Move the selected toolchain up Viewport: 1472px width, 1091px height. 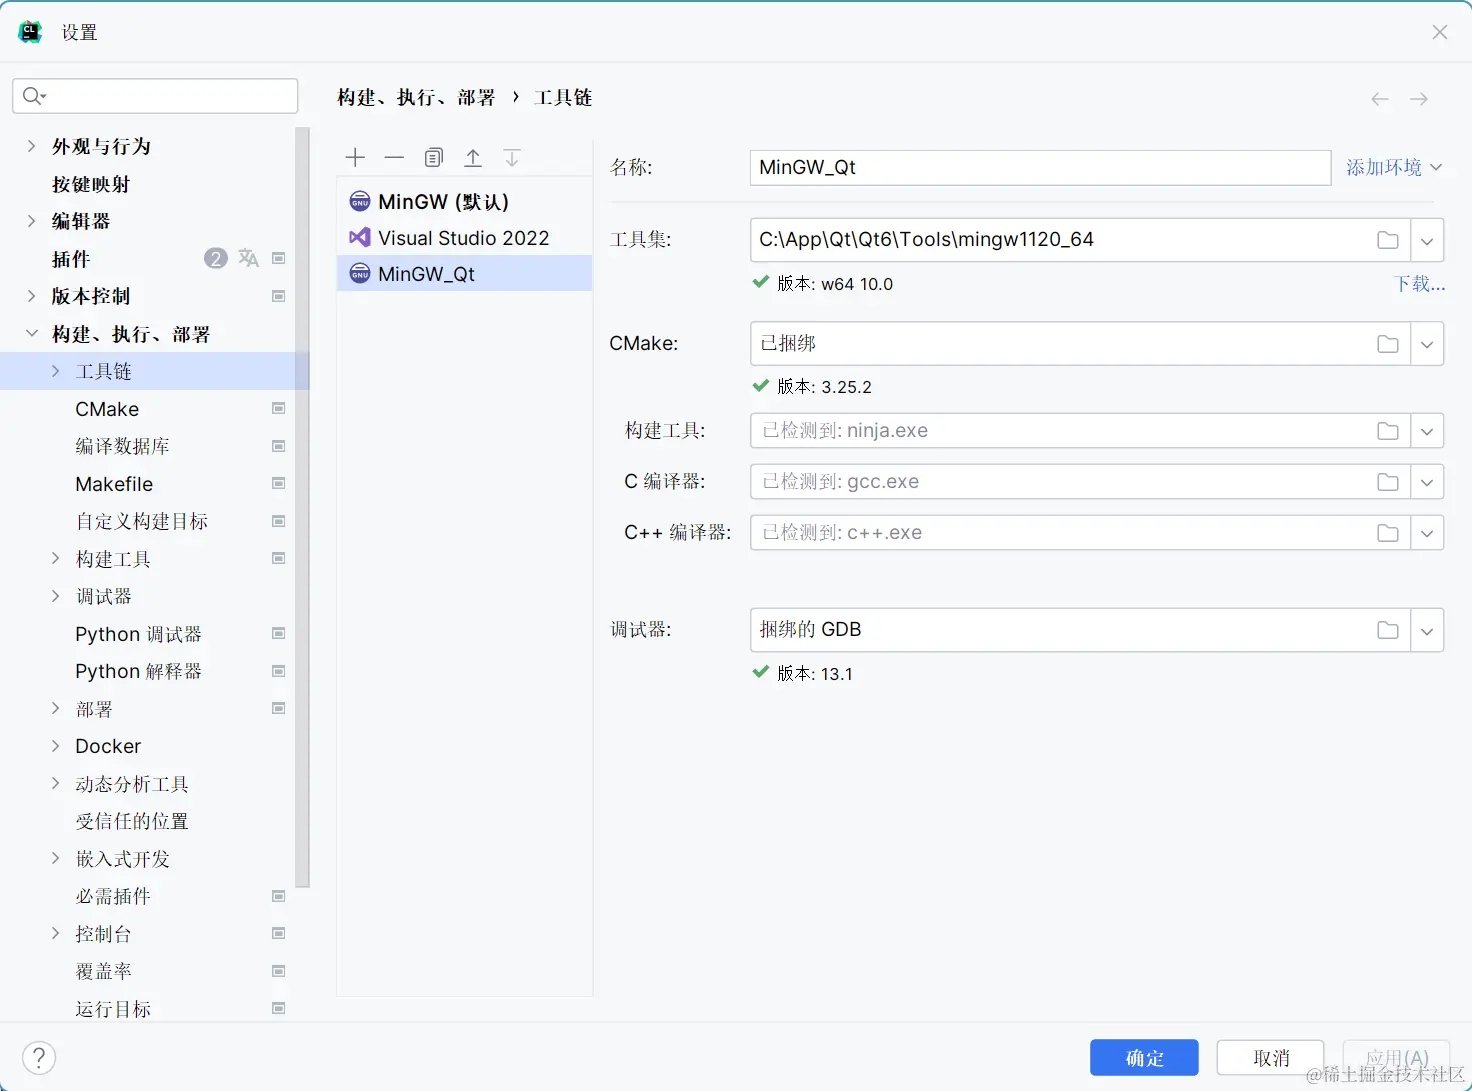pyautogui.click(x=473, y=157)
